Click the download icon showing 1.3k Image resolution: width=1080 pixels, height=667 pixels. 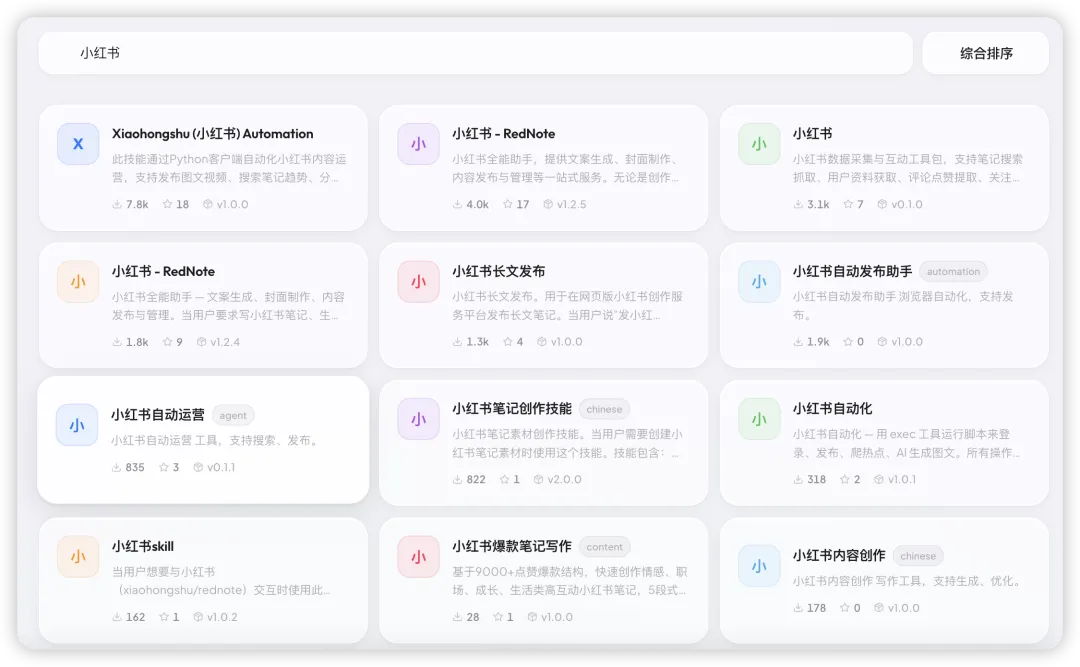[x=457, y=341]
